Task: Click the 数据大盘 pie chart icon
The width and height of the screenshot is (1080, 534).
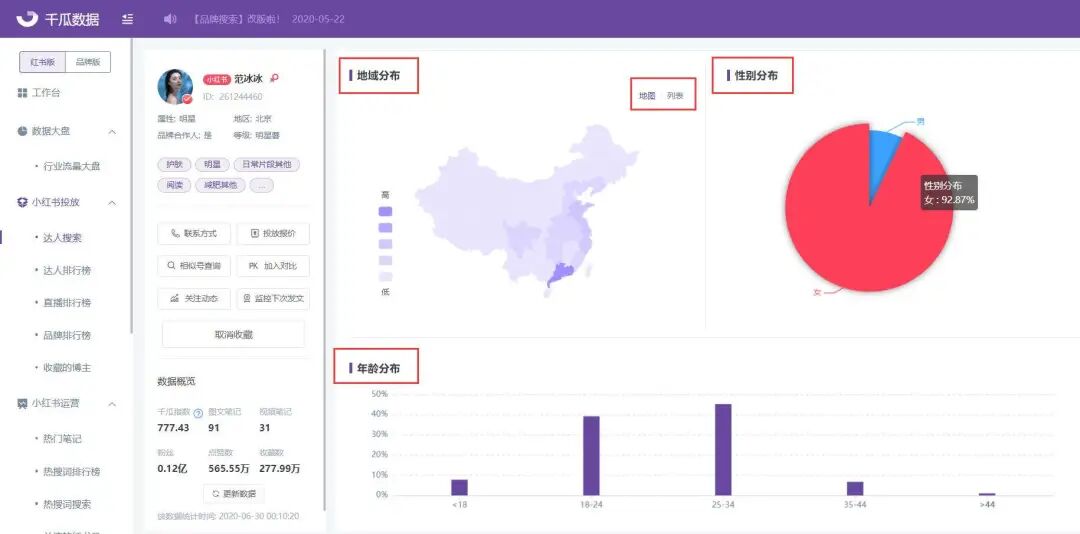Action: 22,131
